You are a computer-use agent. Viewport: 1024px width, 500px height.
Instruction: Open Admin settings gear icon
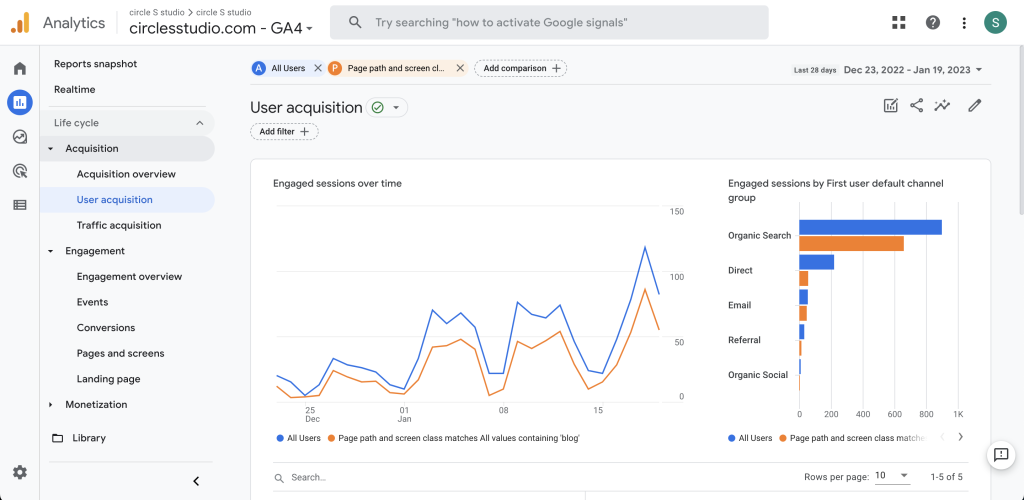point(20,472)
